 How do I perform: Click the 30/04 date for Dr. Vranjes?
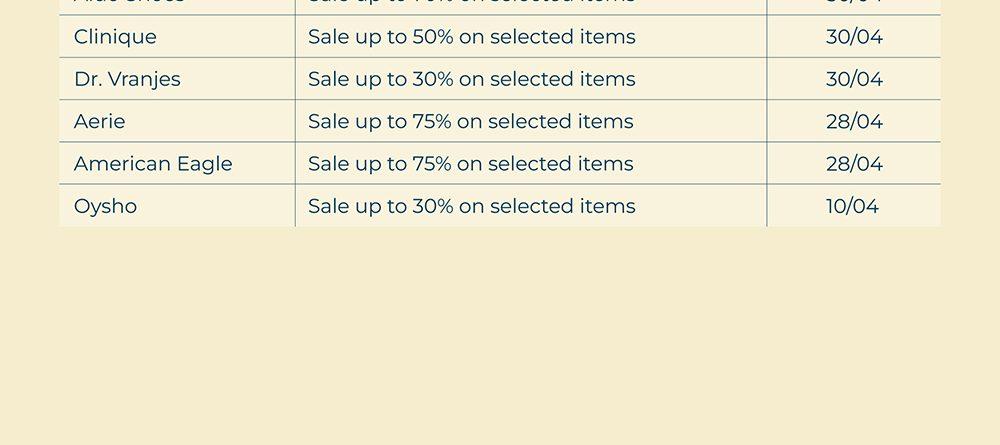[x=854, y=79]
